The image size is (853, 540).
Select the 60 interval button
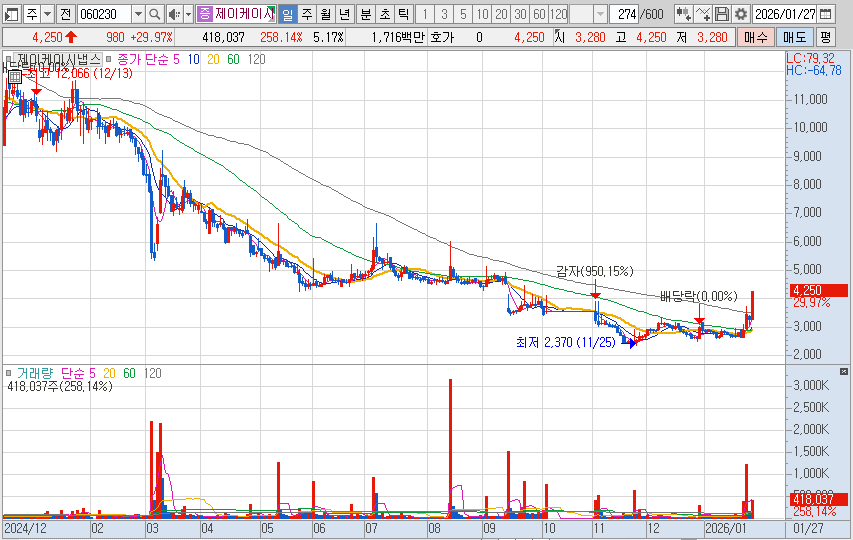coord(539,14)
